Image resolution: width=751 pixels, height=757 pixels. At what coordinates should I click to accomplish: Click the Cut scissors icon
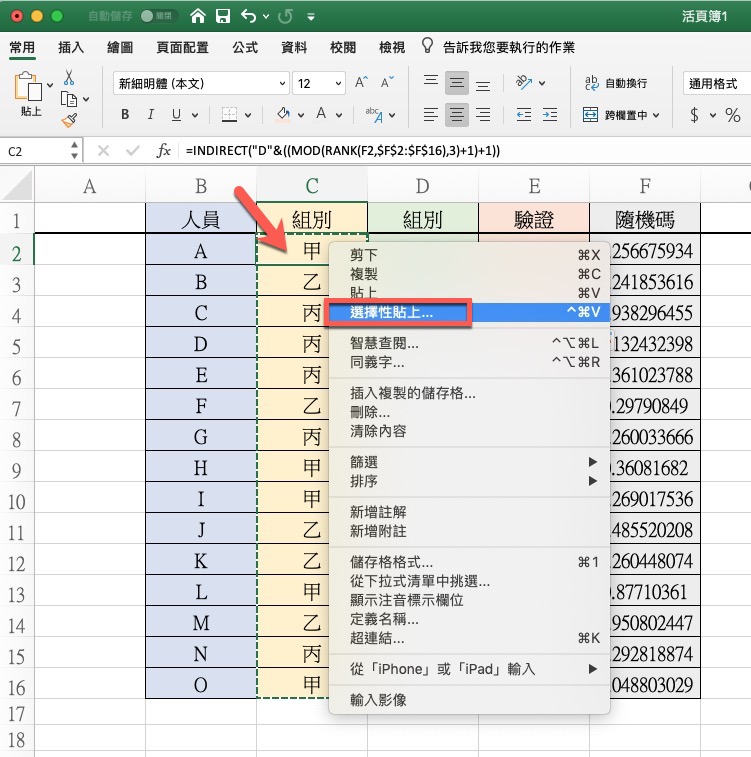tap(69, 77)
